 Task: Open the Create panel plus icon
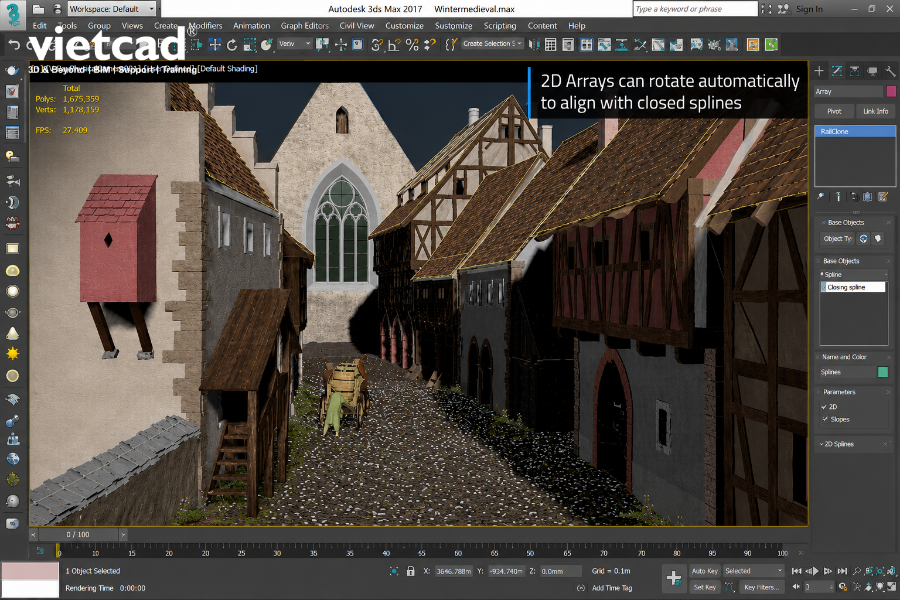click(x=819, y=71)
